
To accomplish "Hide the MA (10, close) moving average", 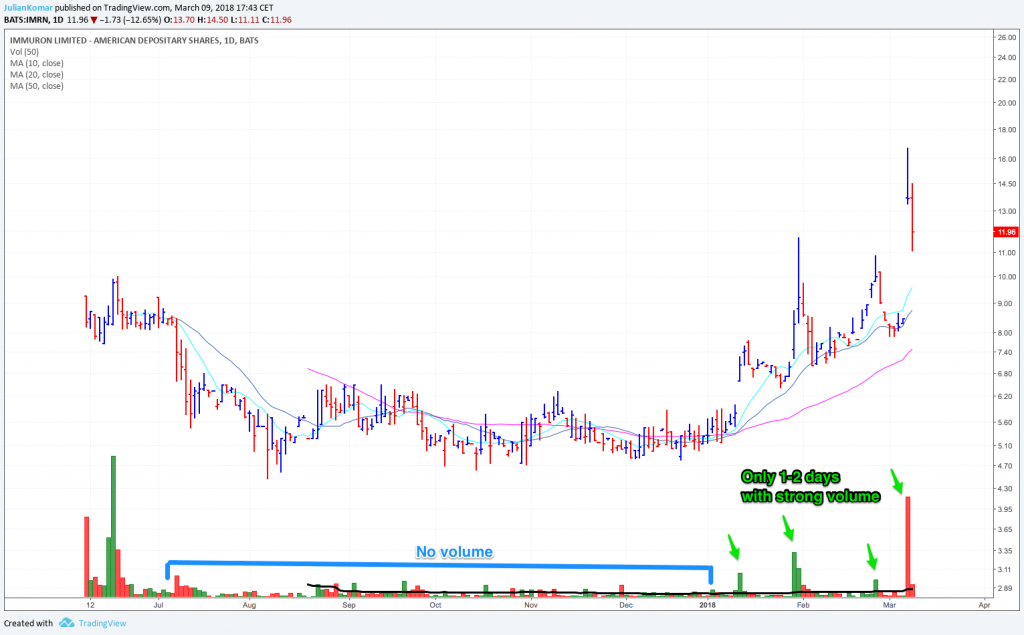I will pyautogui.click(x=35, y=62).
